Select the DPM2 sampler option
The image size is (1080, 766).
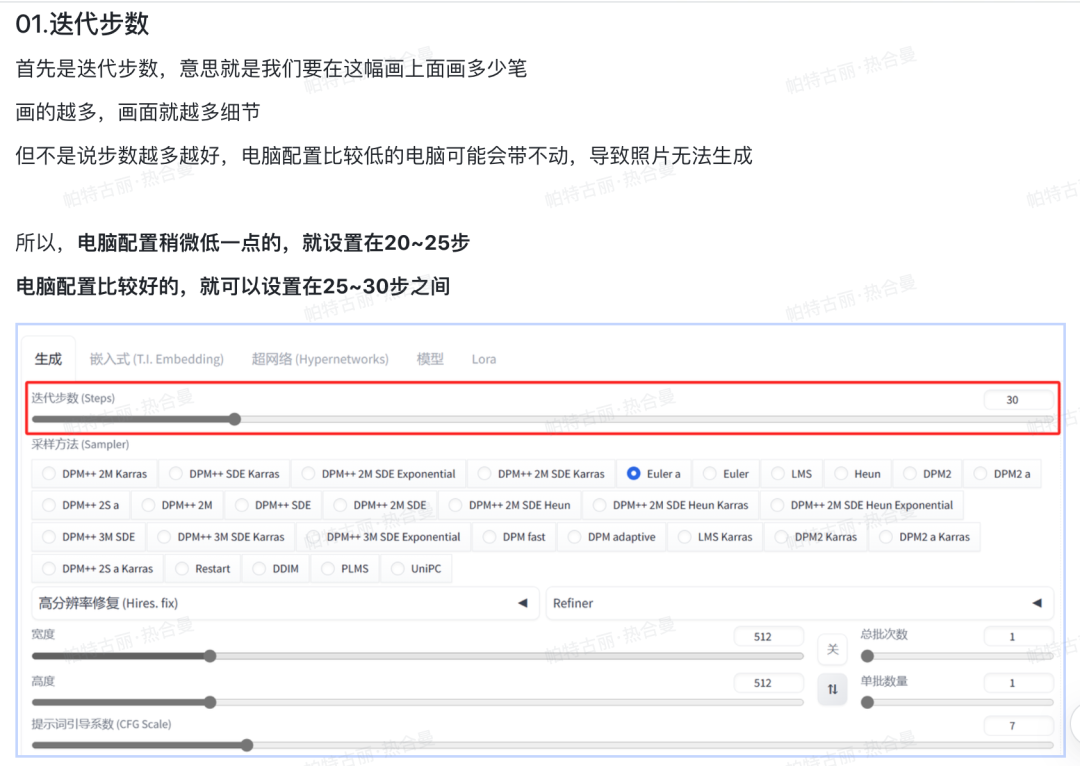click(x=927, y=474)
